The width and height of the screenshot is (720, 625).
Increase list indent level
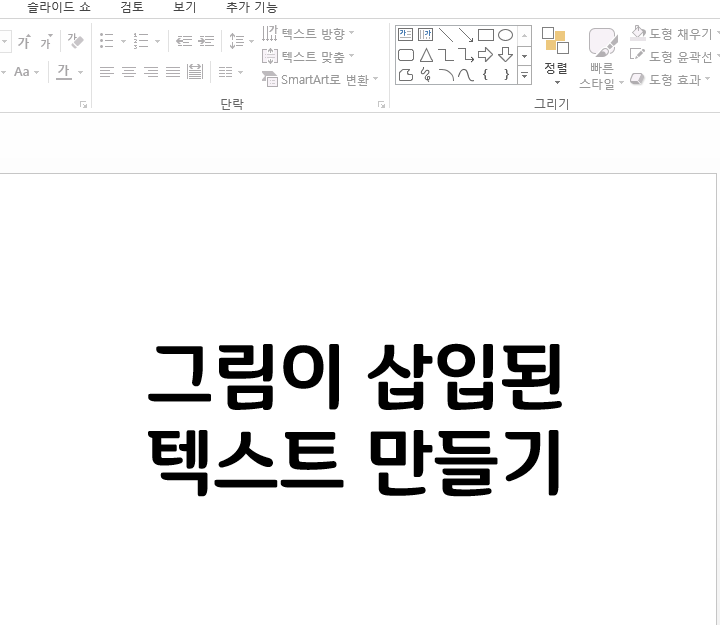[206, 41]
